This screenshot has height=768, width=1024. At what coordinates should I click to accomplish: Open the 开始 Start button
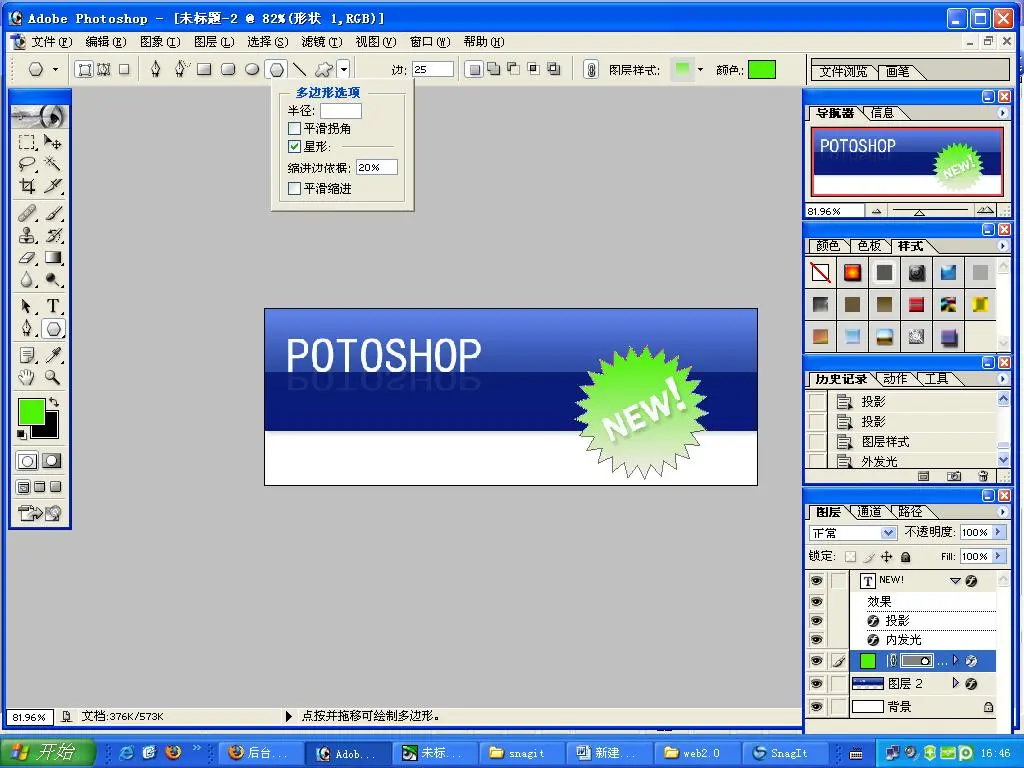click(48, 752)
